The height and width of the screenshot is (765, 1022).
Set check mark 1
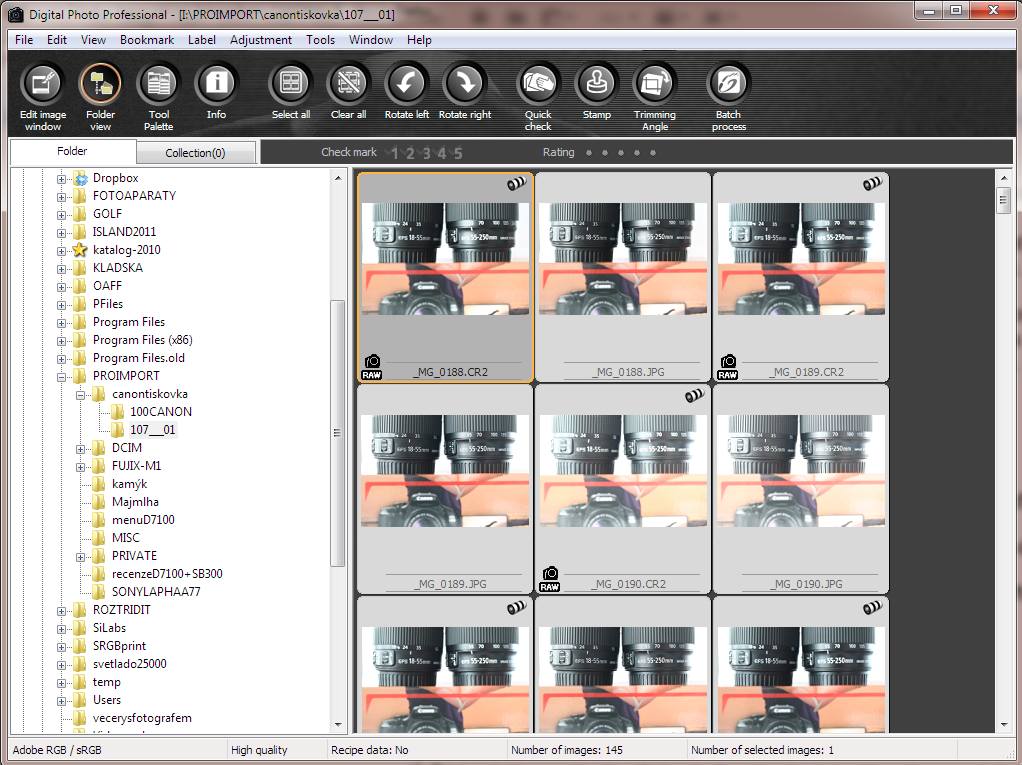(x=394, y=153)
